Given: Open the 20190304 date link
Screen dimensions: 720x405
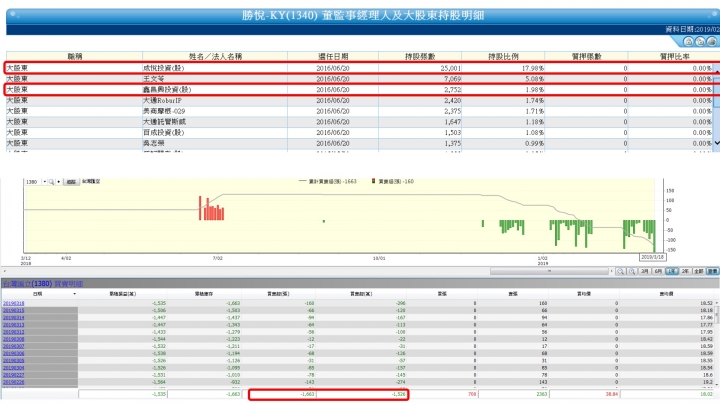Looking at the screenshot, I should point(13,368).
